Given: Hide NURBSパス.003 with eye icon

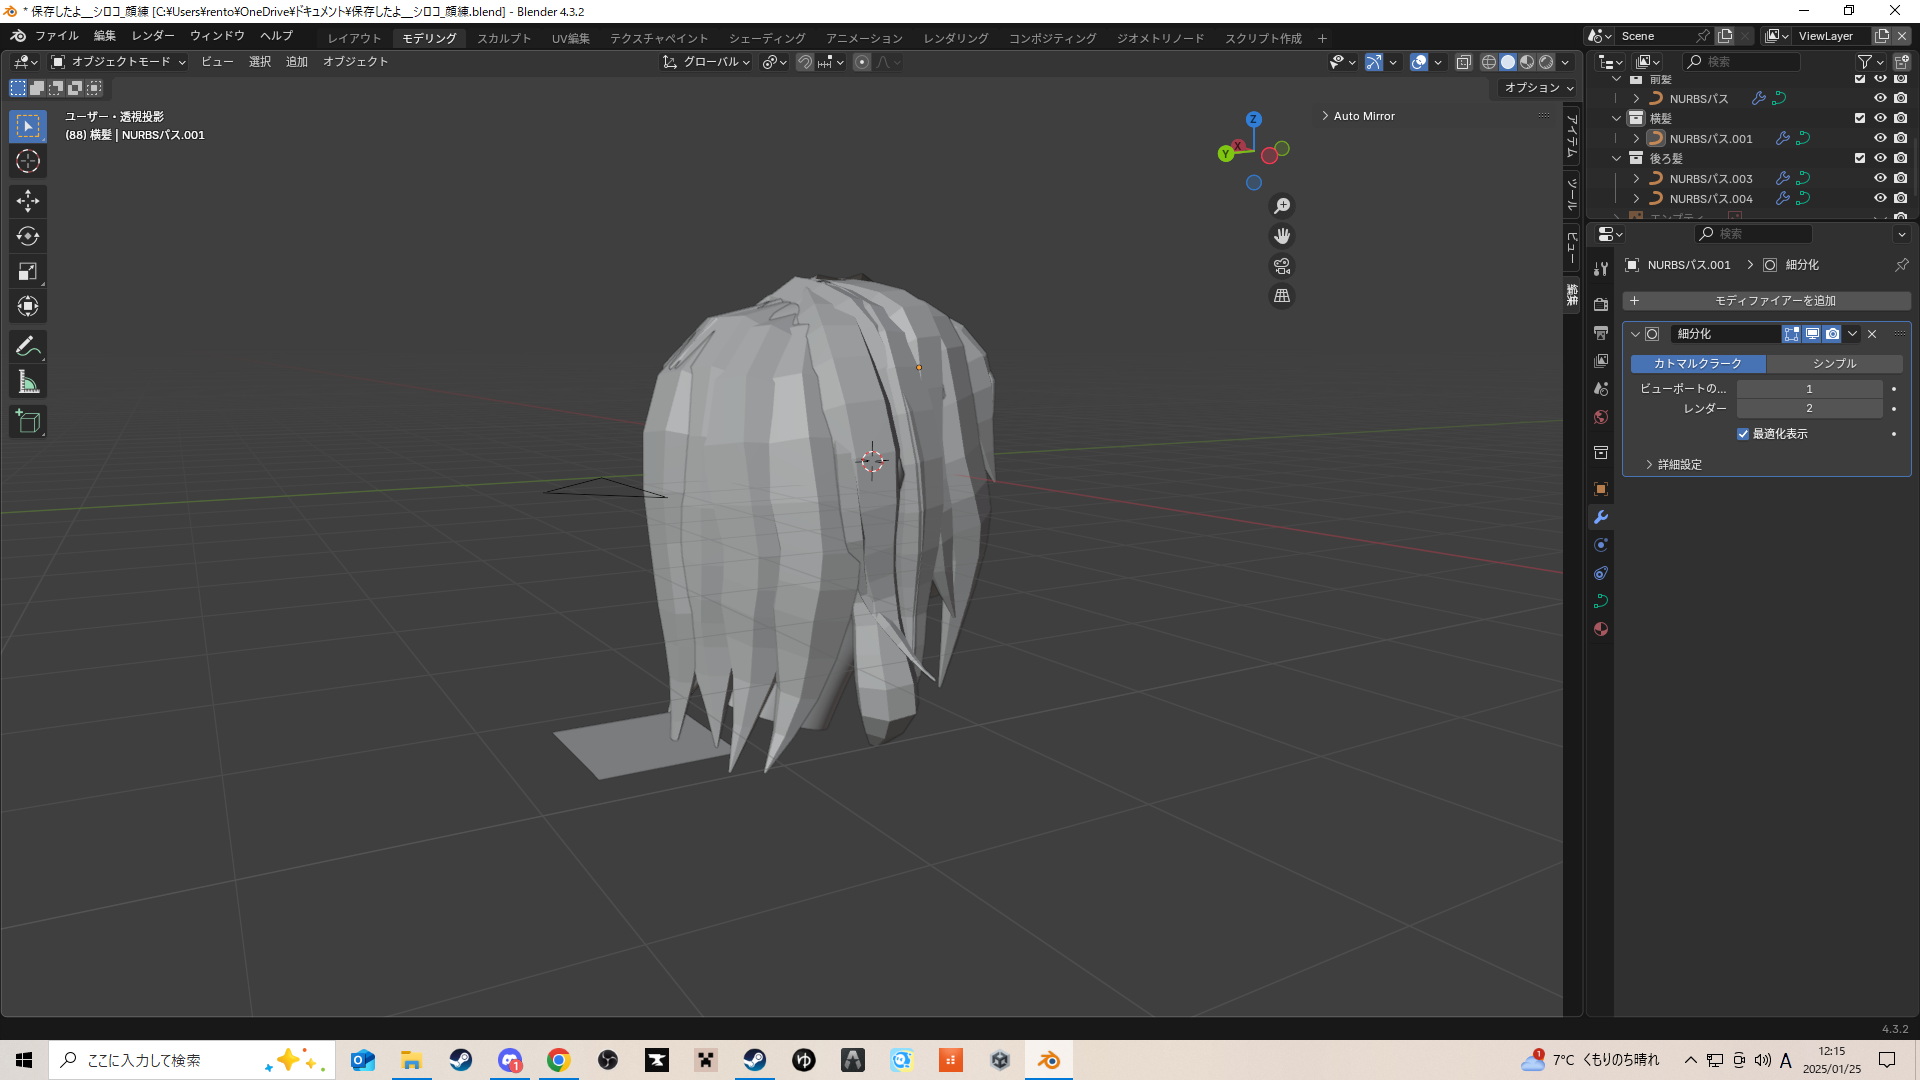Looking at the screenshot, I should 1879,178.
